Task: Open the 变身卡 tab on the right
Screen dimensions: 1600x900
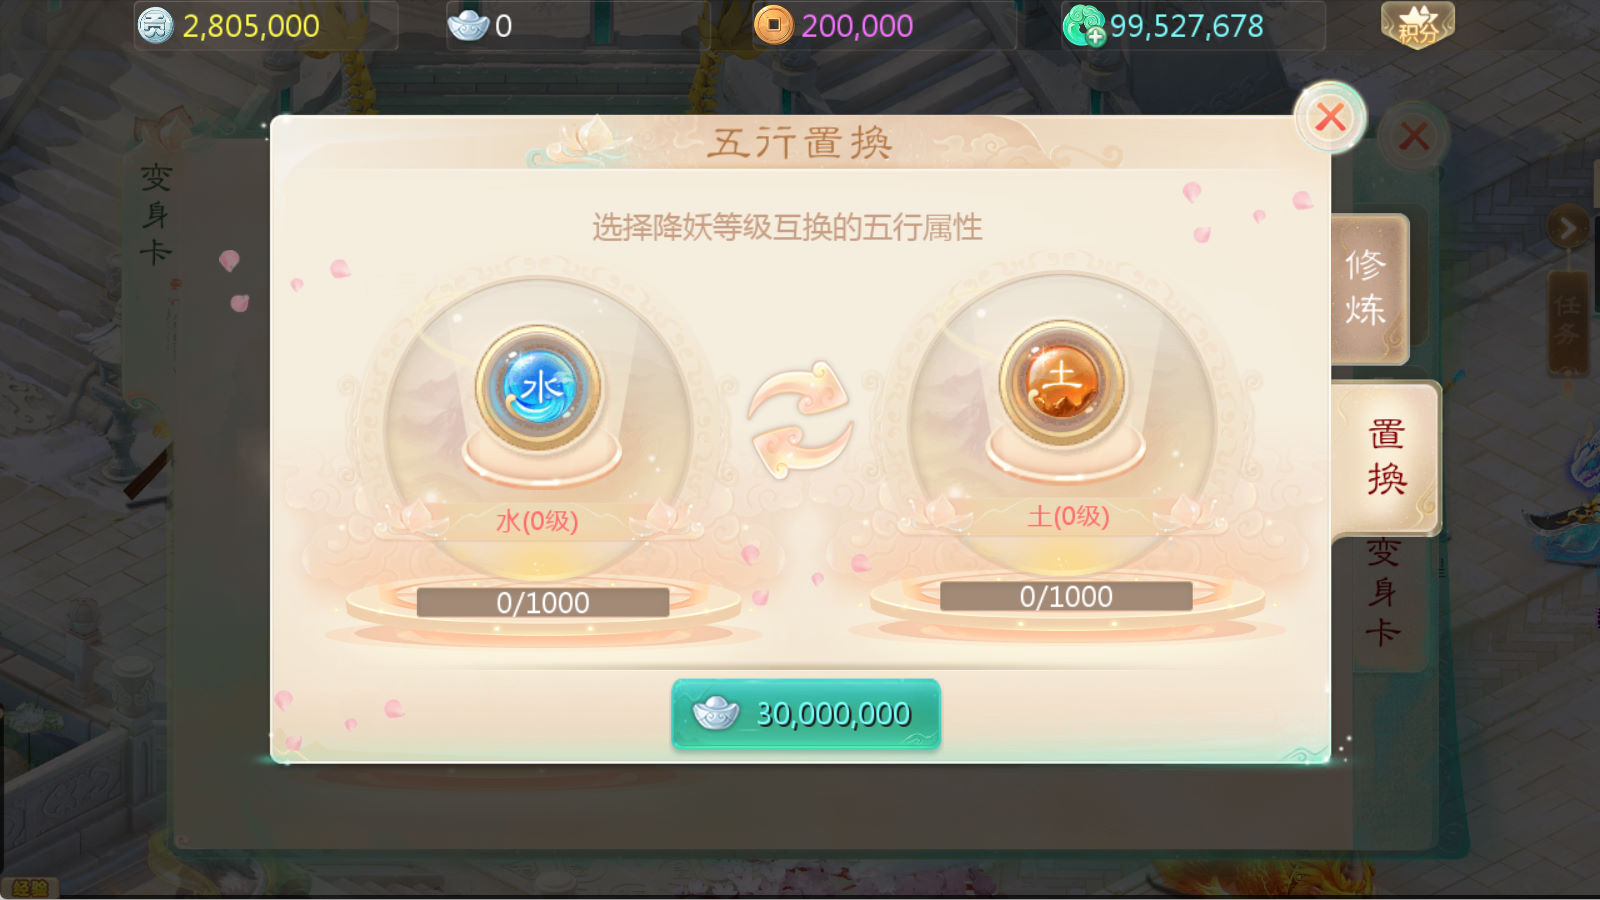Action: [1384, 591]
